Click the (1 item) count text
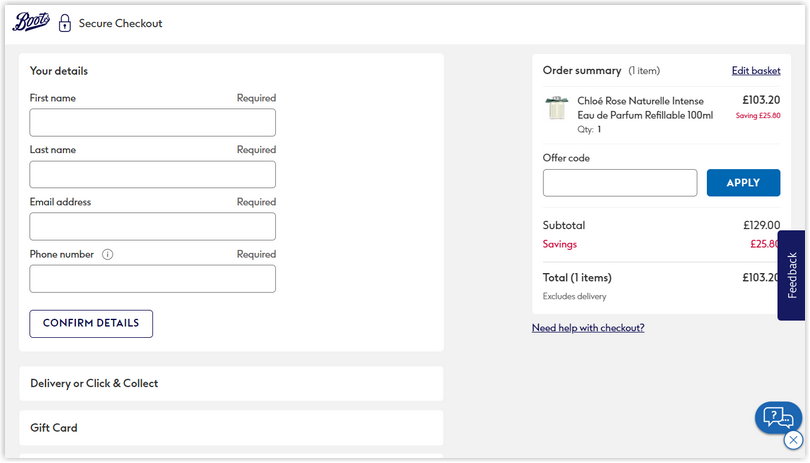Viewport: 810px width, 463px height. point(644,70)
